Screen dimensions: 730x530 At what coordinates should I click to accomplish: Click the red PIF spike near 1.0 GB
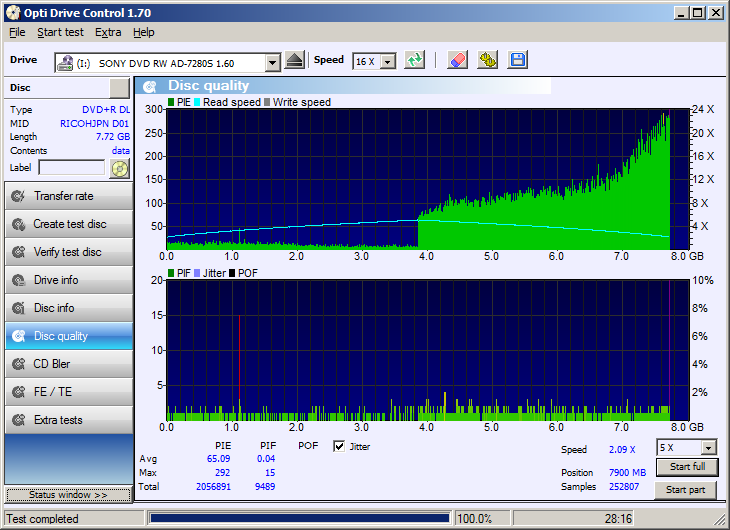(239, 359)
